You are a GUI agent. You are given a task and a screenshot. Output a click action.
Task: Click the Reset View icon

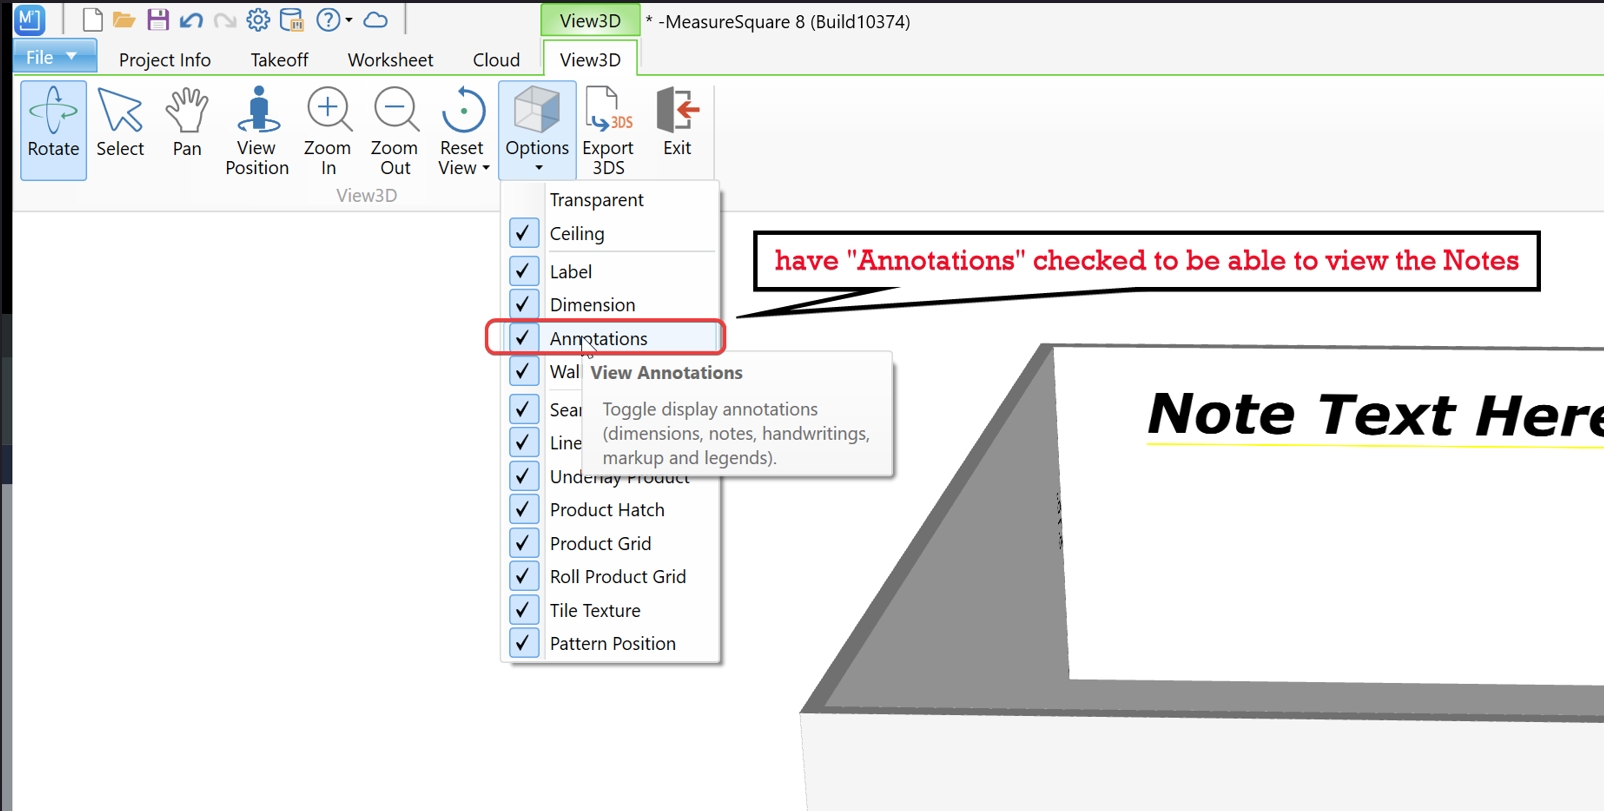(x=463, y=110)
